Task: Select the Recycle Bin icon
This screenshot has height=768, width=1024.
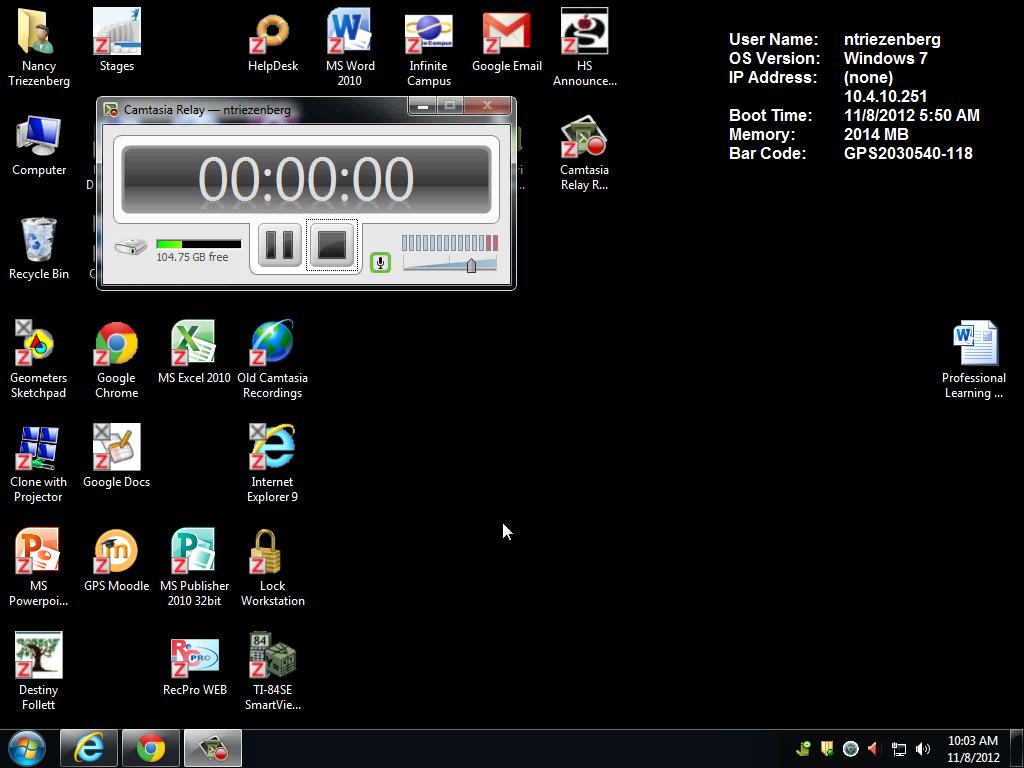Action: pyautogui.click(x=39, y=249)
